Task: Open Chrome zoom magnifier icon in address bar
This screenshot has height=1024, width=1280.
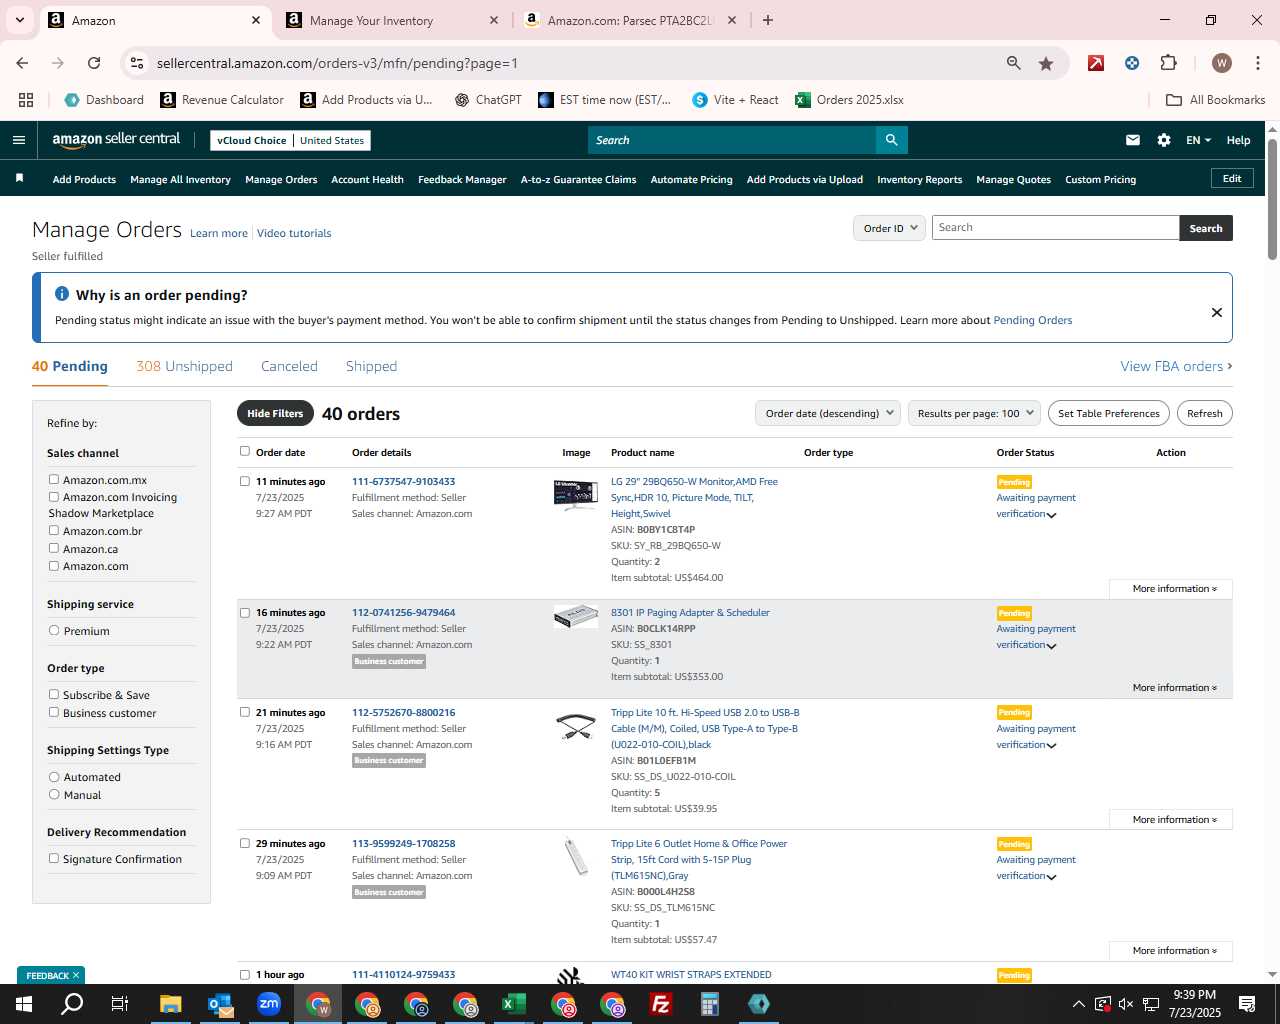Action: [1014, 63]
